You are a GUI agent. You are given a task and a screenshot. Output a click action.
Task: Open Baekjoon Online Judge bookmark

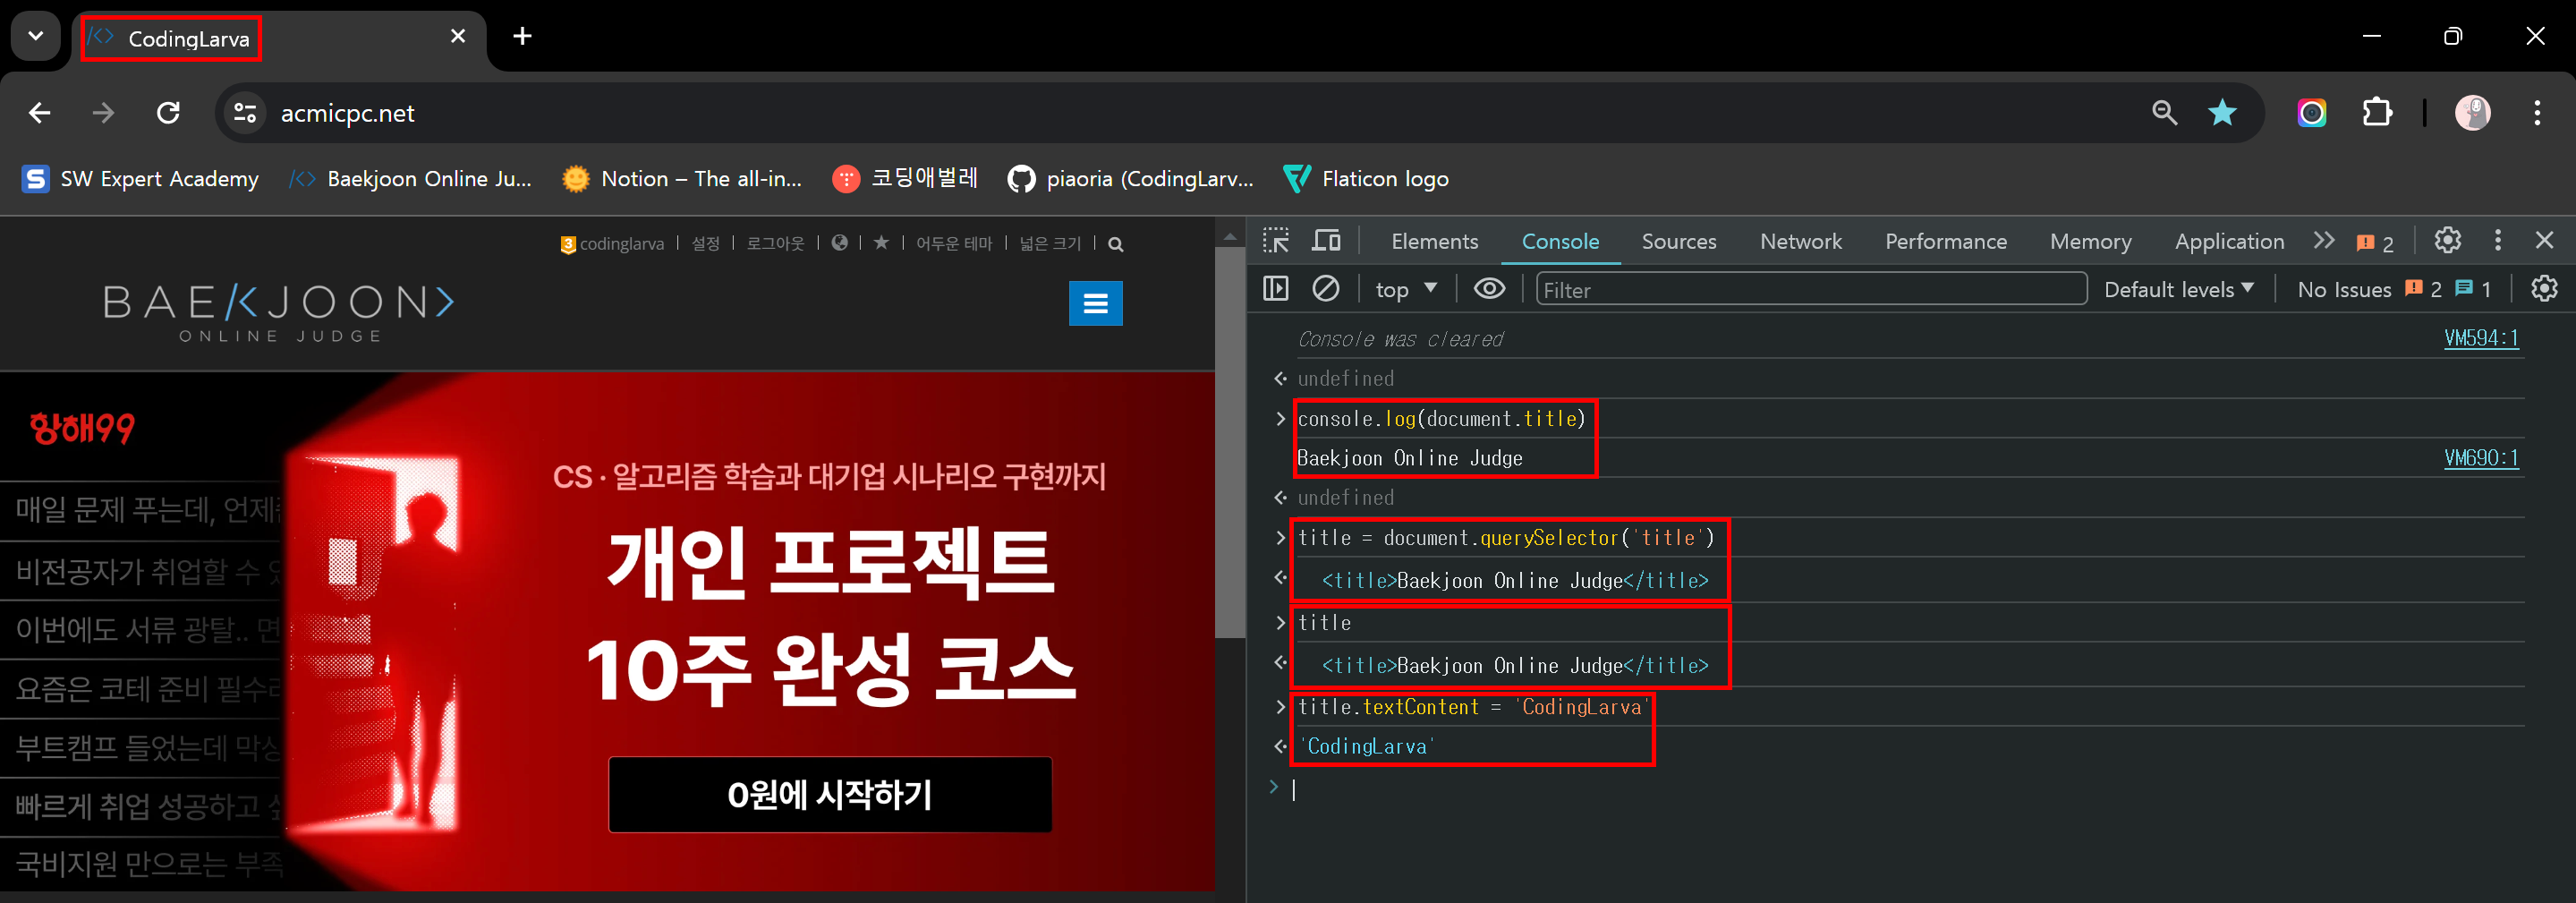click(411, 179)
